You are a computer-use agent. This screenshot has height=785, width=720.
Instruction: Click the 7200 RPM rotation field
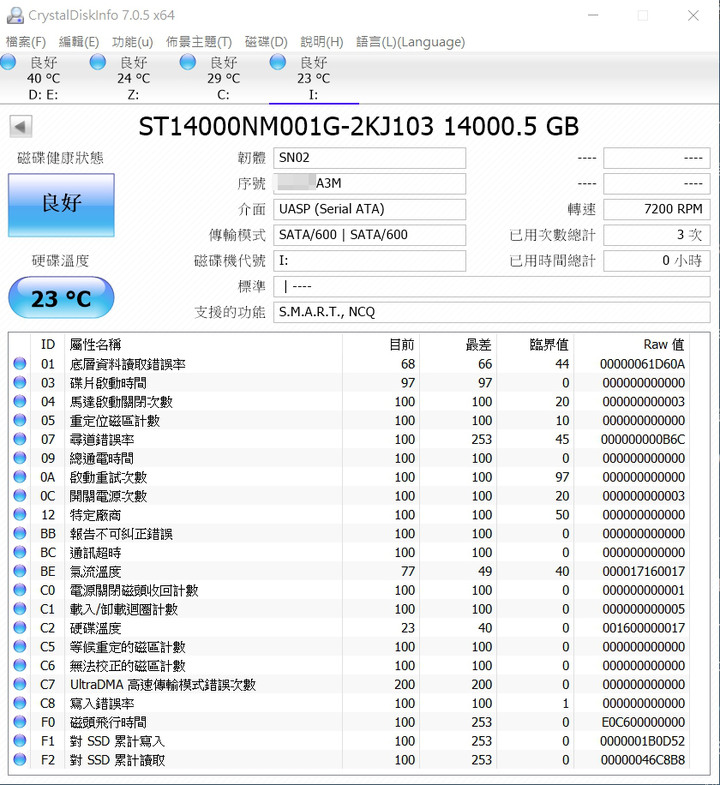click(656, 209)
